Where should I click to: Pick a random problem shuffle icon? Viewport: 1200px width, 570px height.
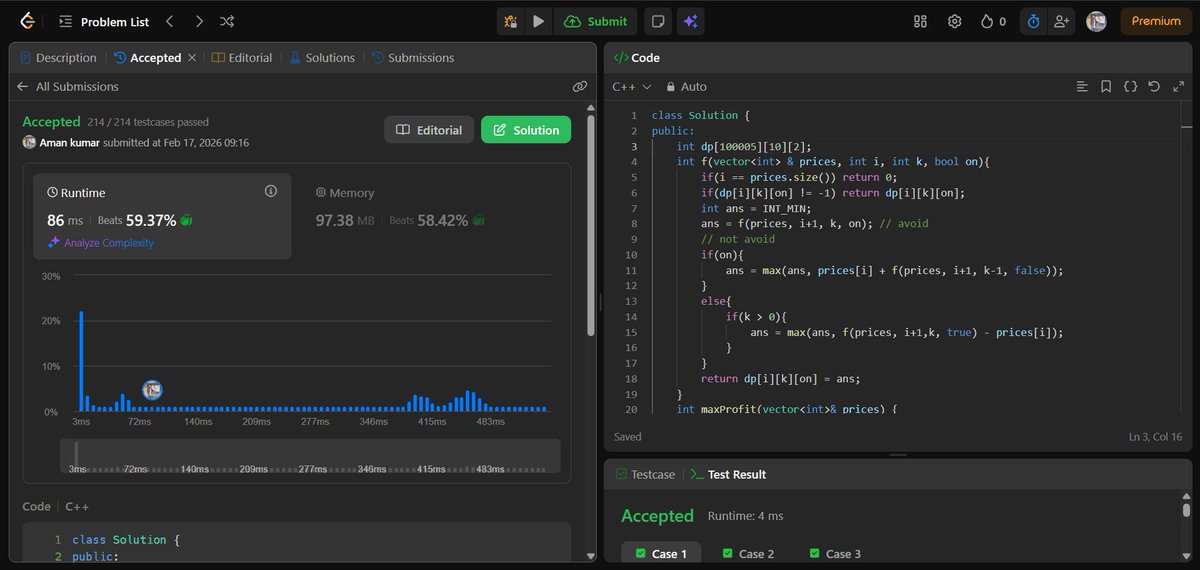228,21
